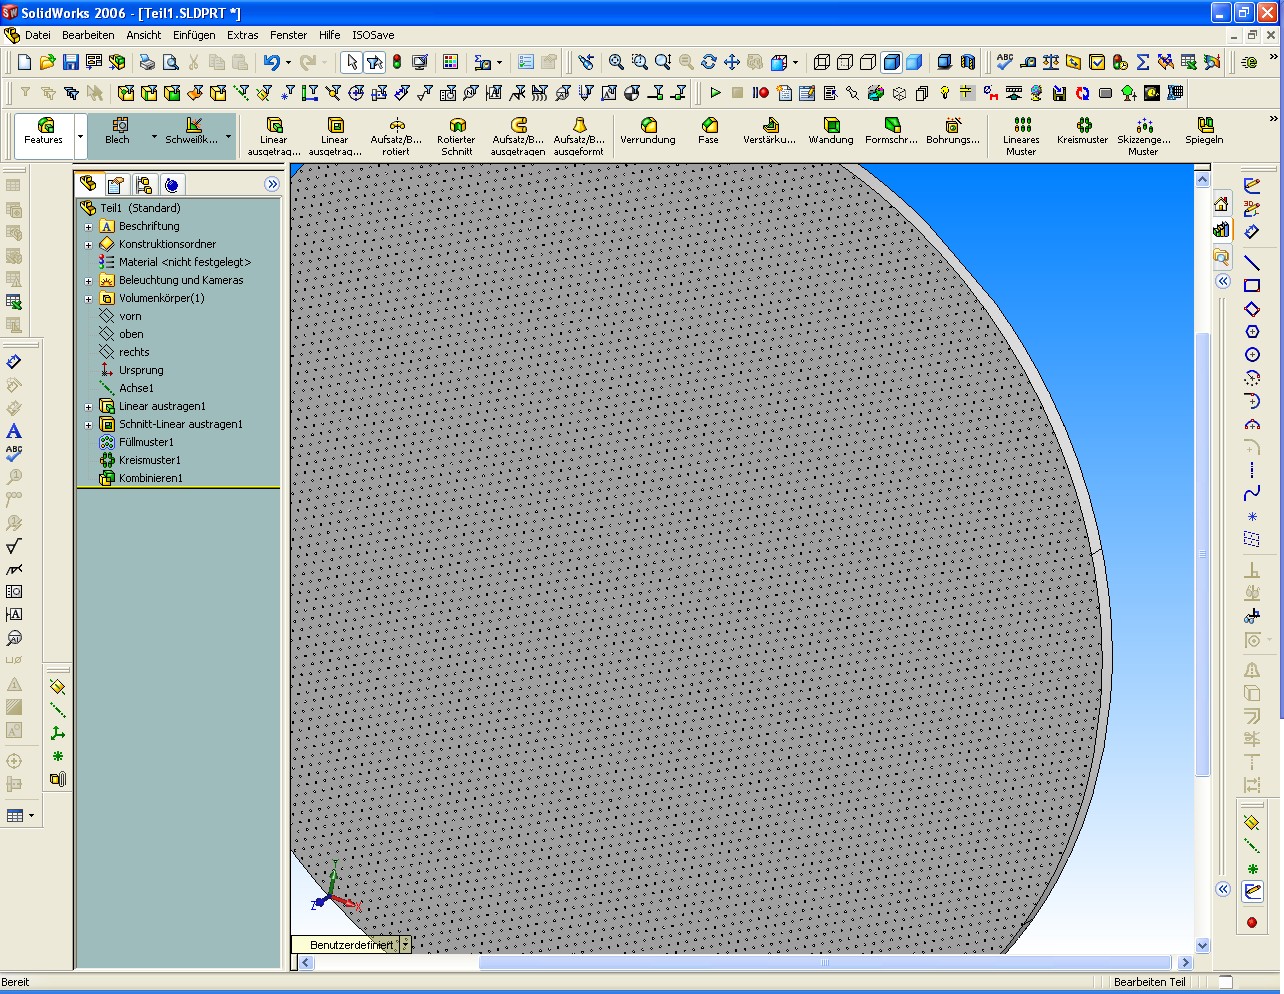1284x994 pixels.
Task: Open the Blech sheet metal toolbar
Action: (118, 131)
